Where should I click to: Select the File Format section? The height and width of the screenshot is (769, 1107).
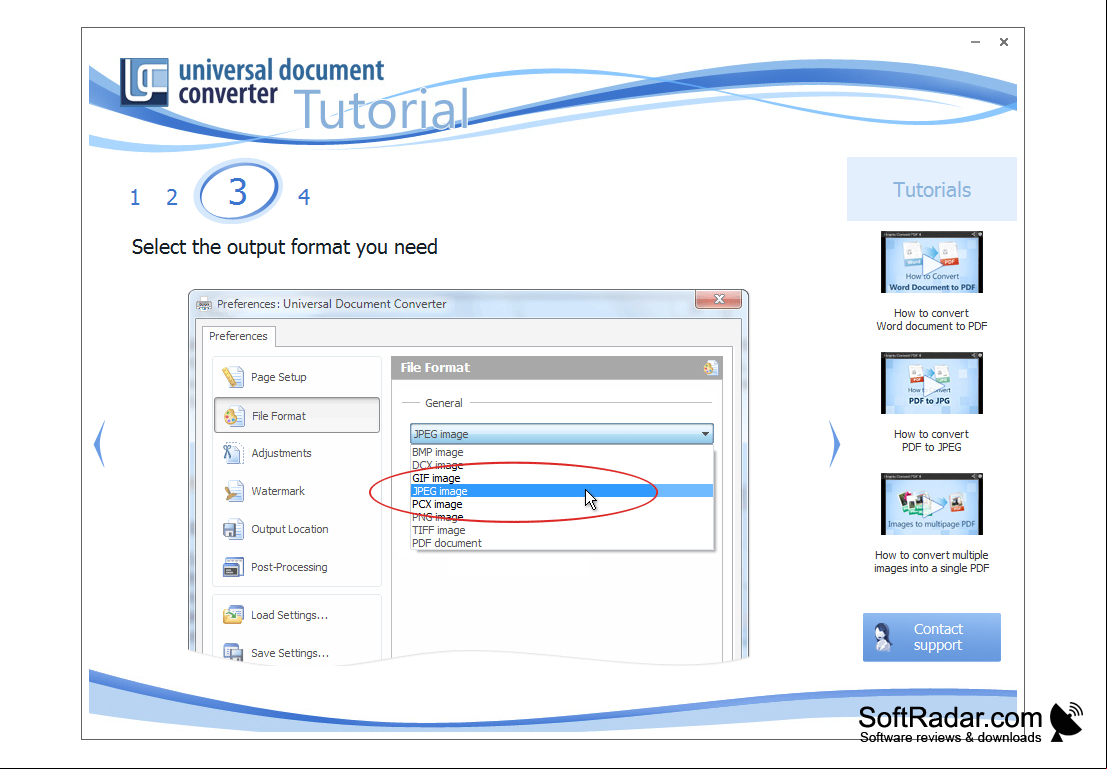click(297, 415)
